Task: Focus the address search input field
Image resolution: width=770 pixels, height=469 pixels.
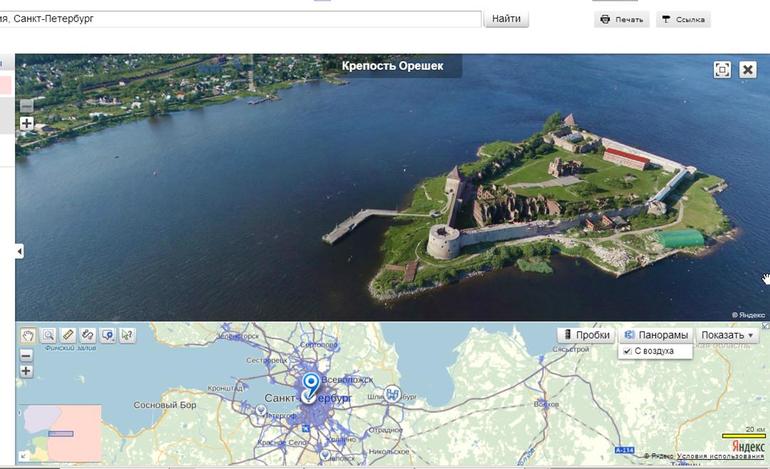Action: 240,19
